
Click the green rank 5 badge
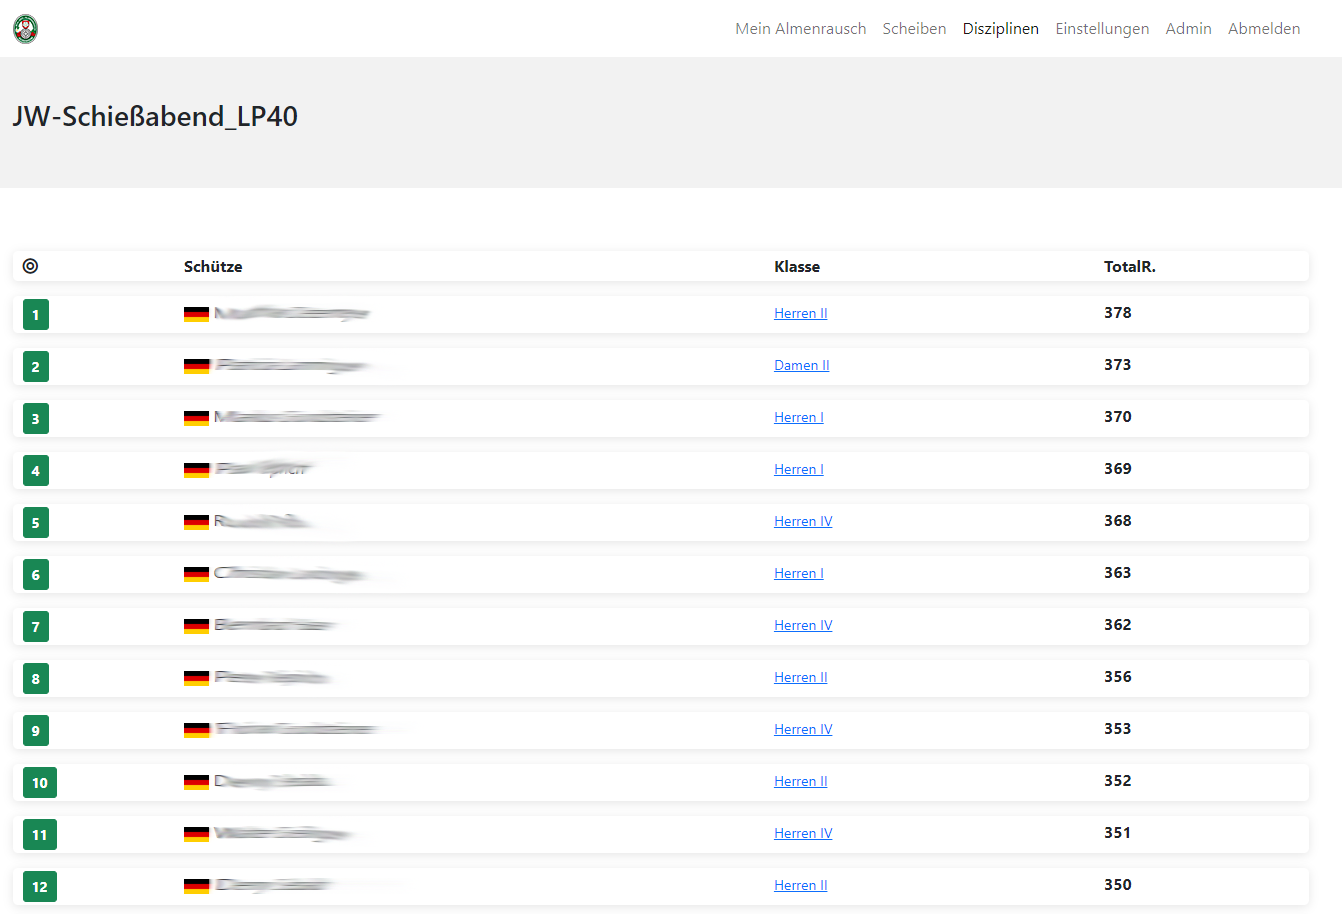coord(36,523)
